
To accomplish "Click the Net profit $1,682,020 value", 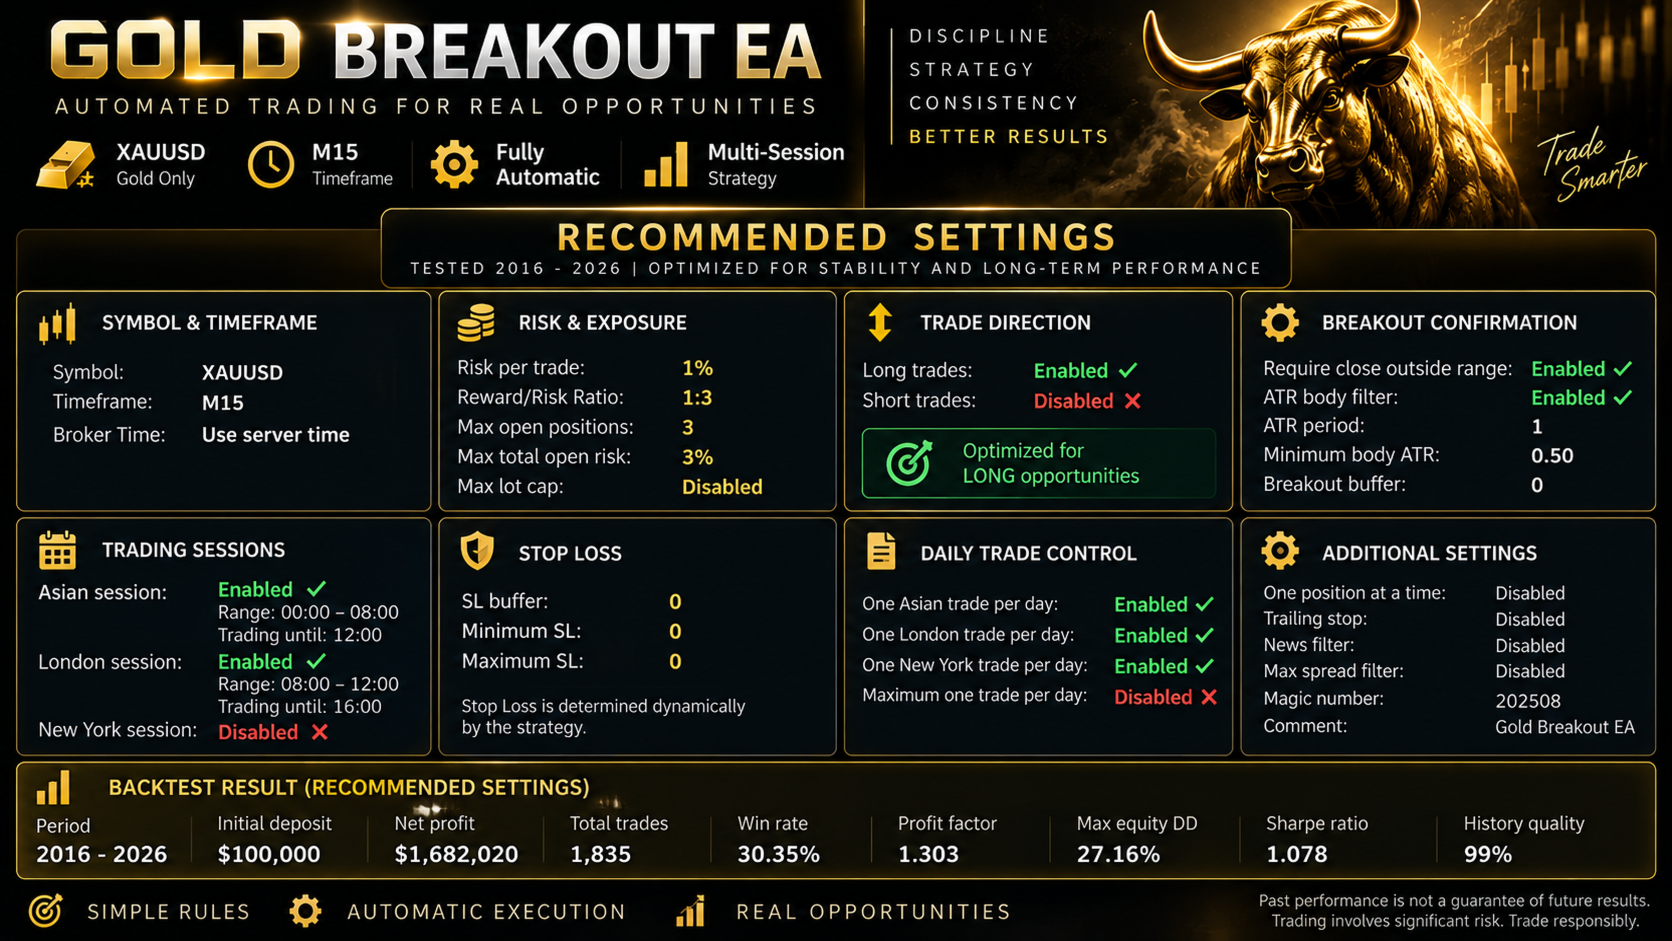I will coord(456,854).
